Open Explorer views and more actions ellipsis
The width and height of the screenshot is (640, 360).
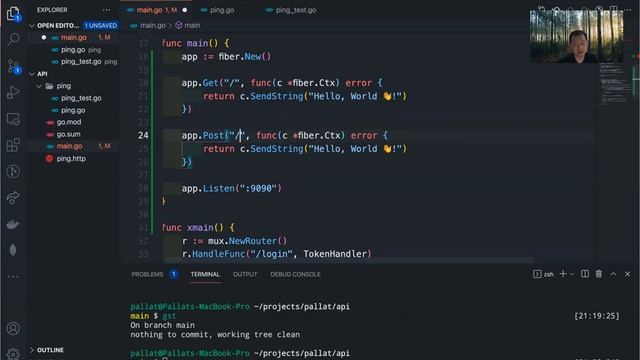point(107,10)
